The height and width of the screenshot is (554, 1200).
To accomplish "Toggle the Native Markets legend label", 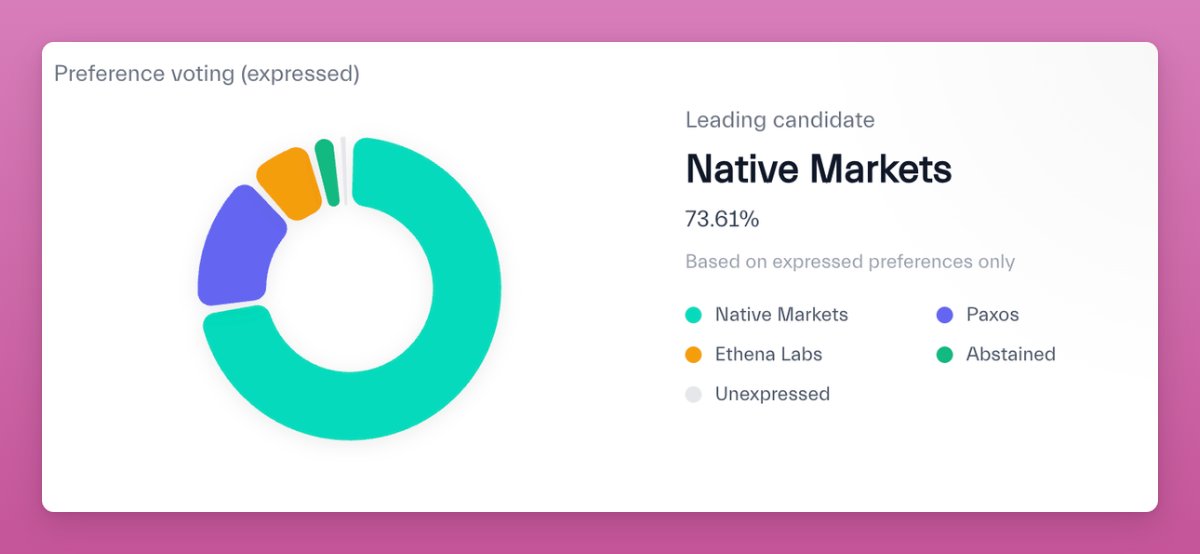I will (x=781, y=314).
